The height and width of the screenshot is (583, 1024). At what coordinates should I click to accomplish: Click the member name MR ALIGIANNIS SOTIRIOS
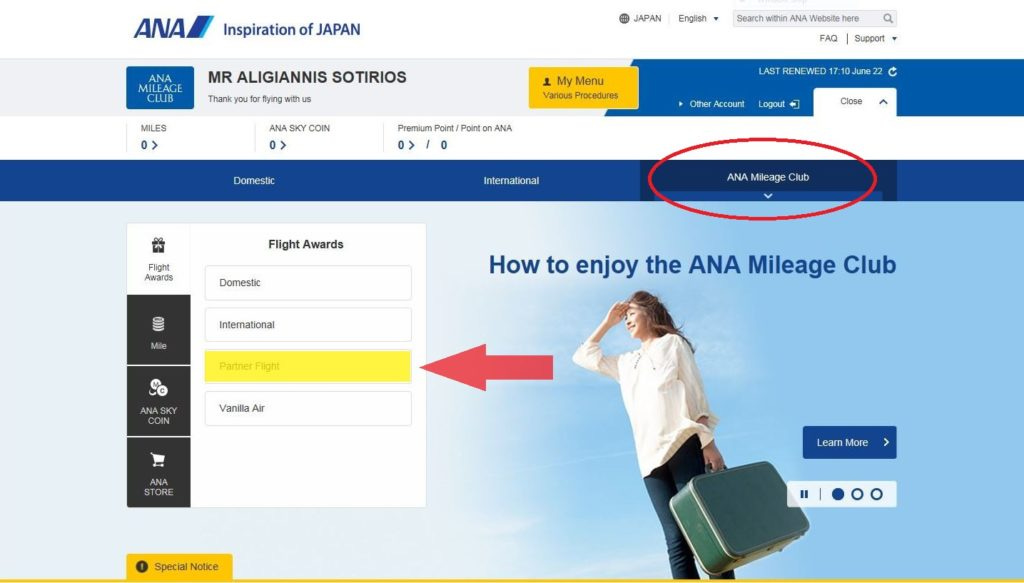point(307,77)
